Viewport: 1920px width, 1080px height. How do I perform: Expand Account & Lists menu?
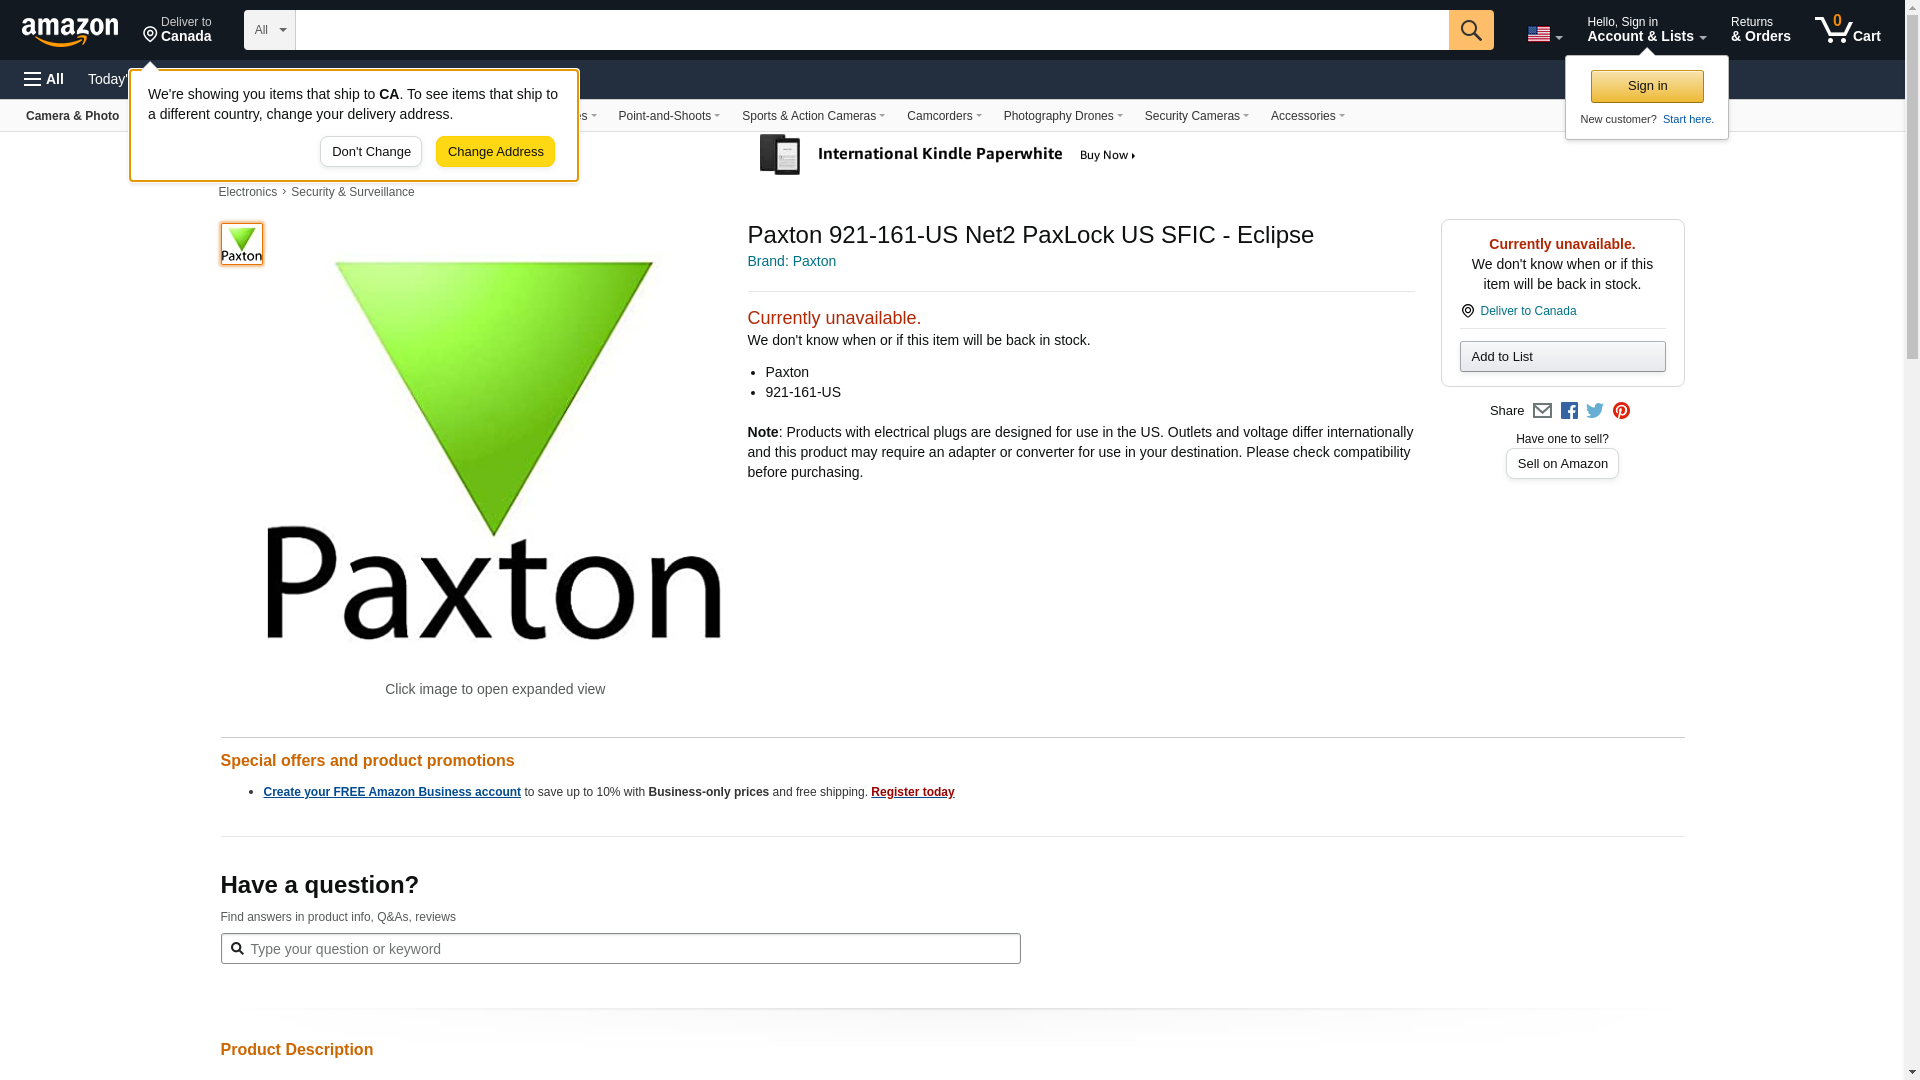pyautogui.click(x=1646, y=30)
